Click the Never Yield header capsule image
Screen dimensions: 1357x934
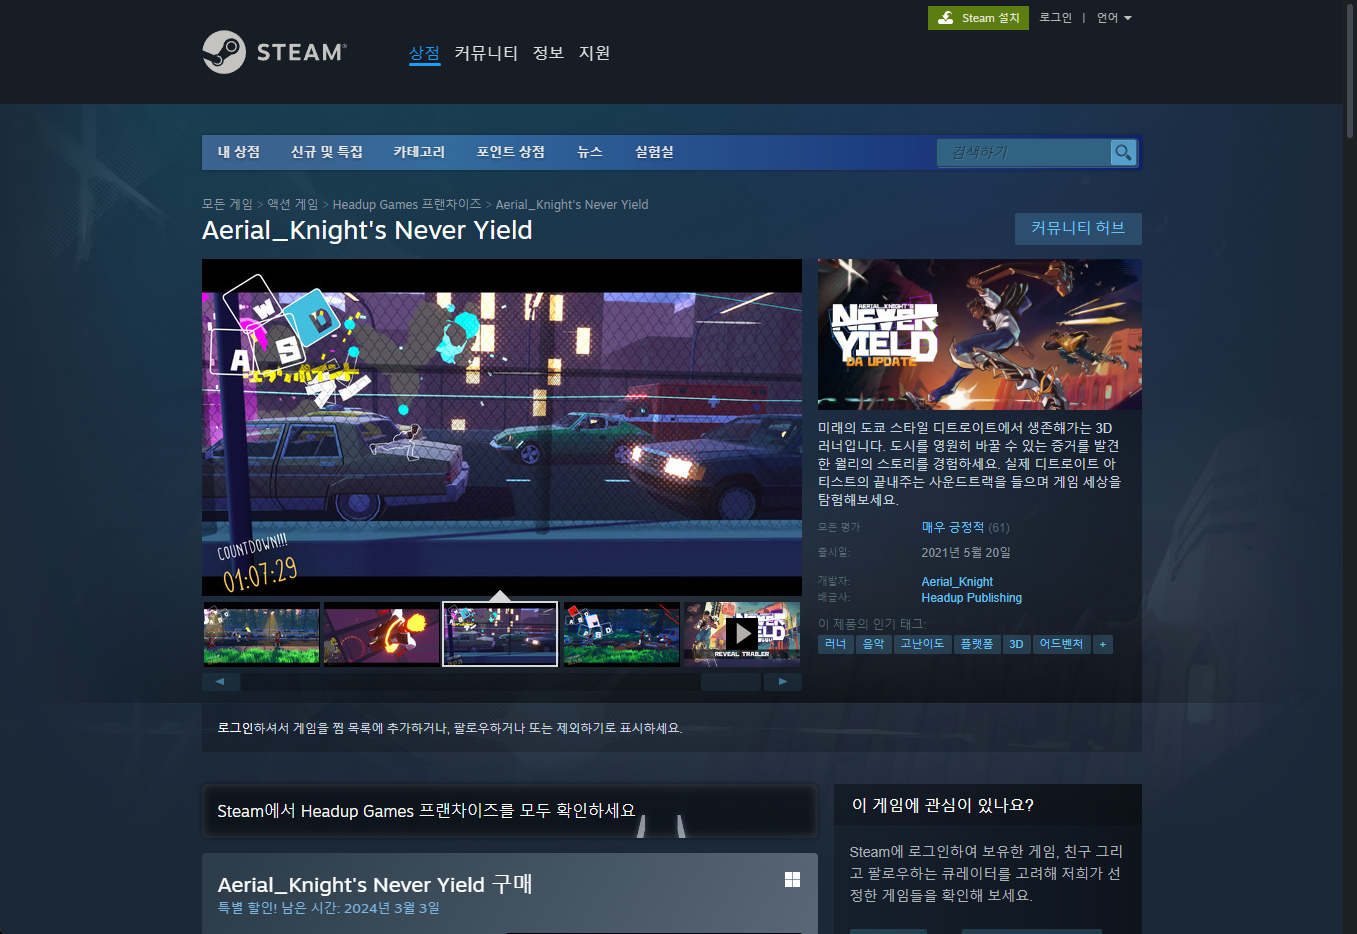pyautogui.click(x=980, y=335)
